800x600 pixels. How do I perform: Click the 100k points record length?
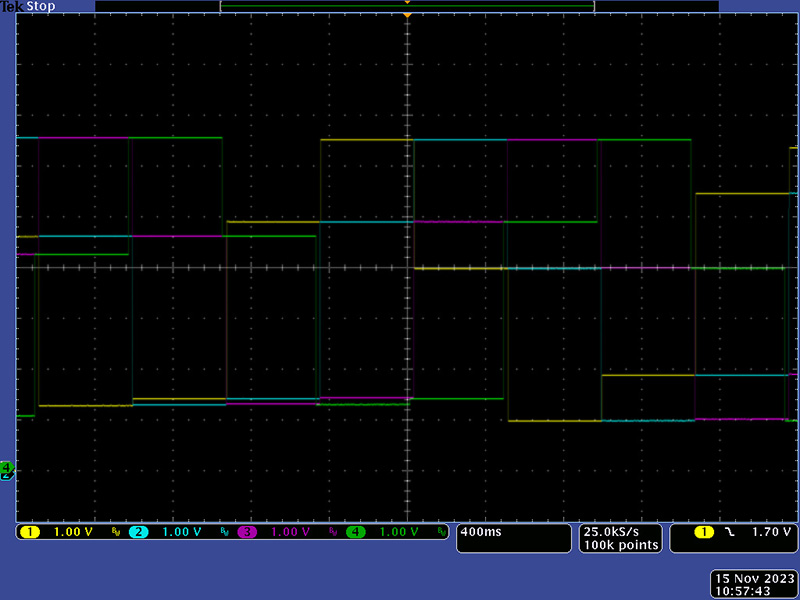621,545
